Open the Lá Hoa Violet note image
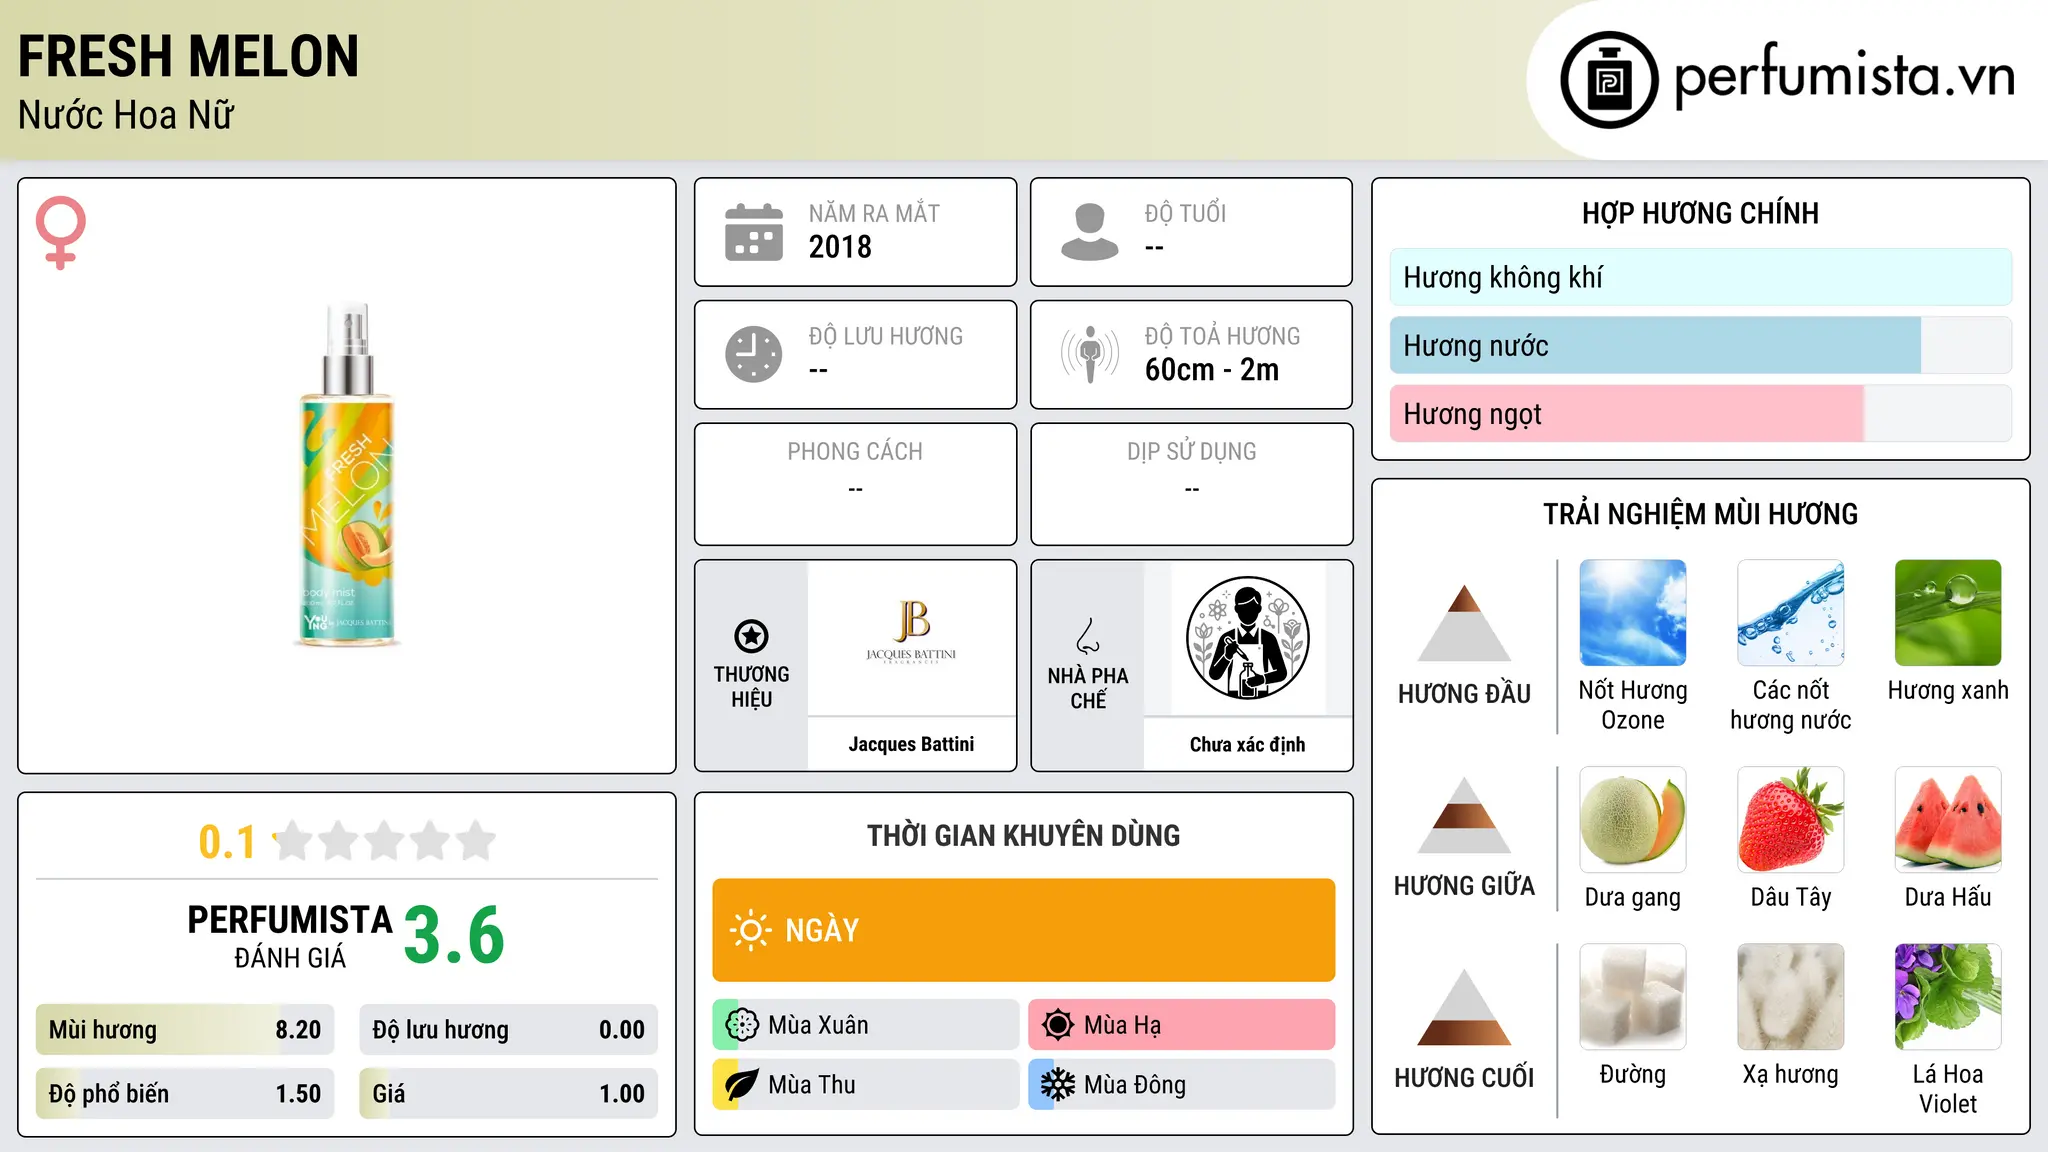Image resolution: width=2048 pixels, height=1152 pixels. tap(1948, 997)
